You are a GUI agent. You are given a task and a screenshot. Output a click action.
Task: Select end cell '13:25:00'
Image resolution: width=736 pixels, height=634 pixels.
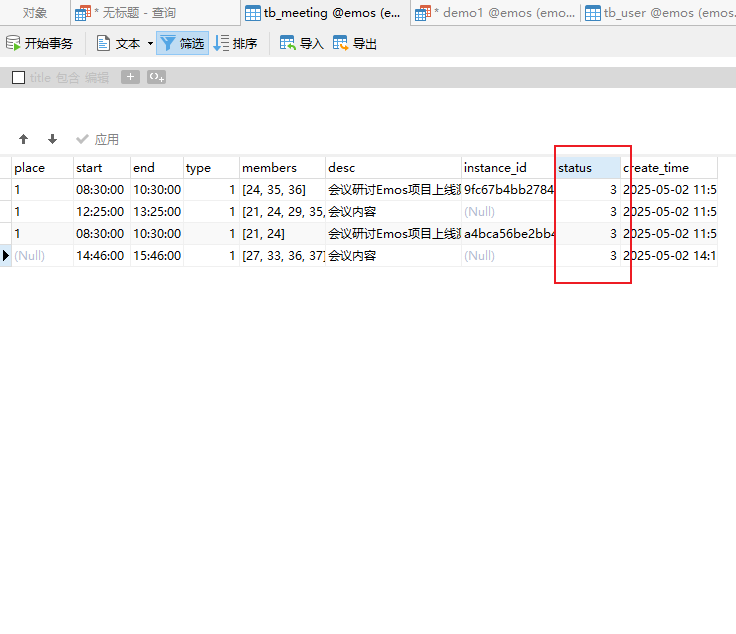[x=157, y=212]
